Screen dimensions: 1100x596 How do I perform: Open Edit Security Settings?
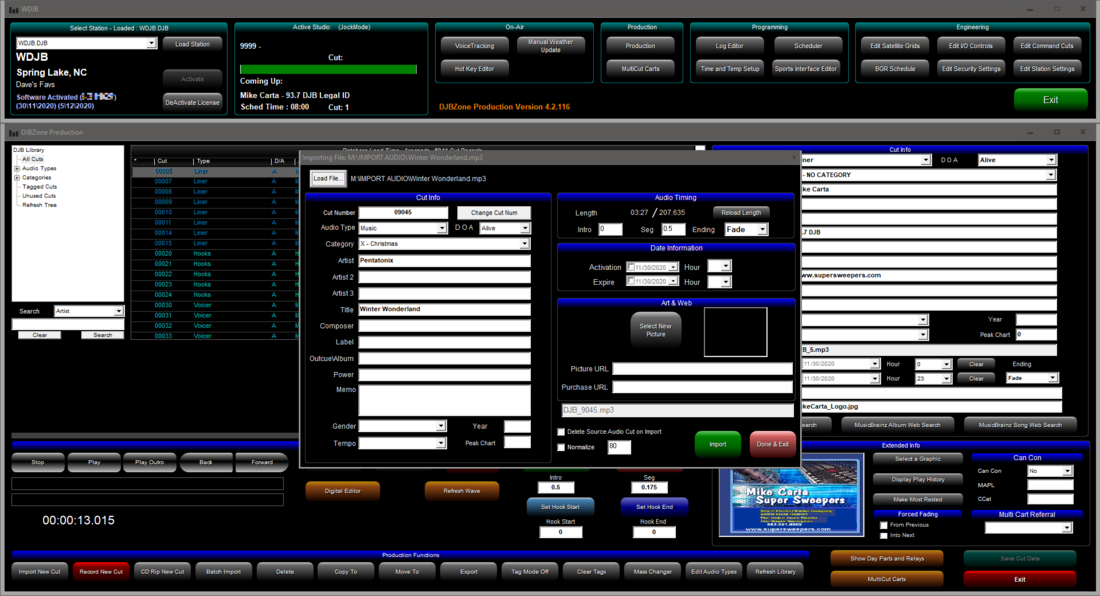pos(971,69)
